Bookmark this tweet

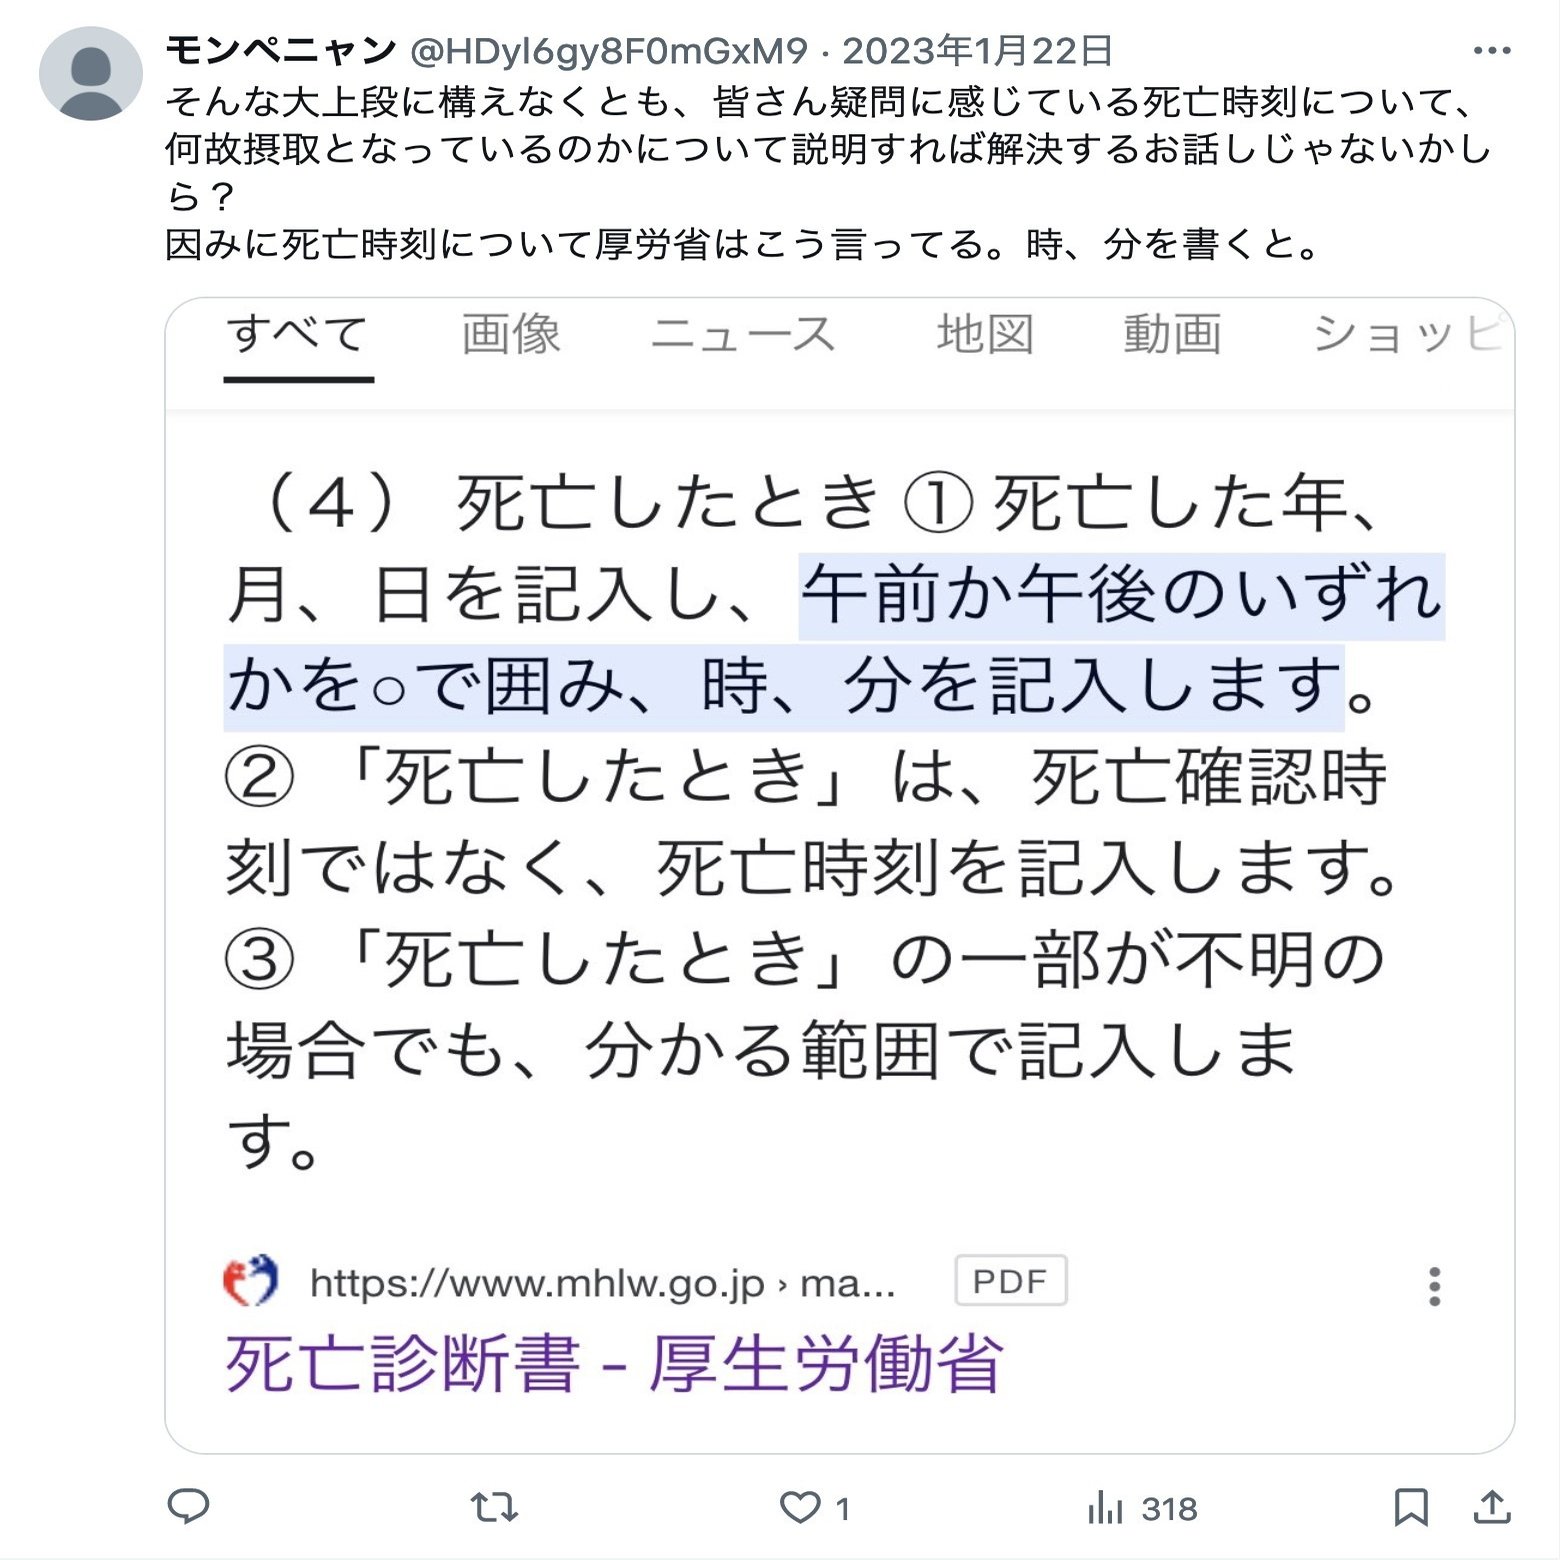[1410, 1507]
